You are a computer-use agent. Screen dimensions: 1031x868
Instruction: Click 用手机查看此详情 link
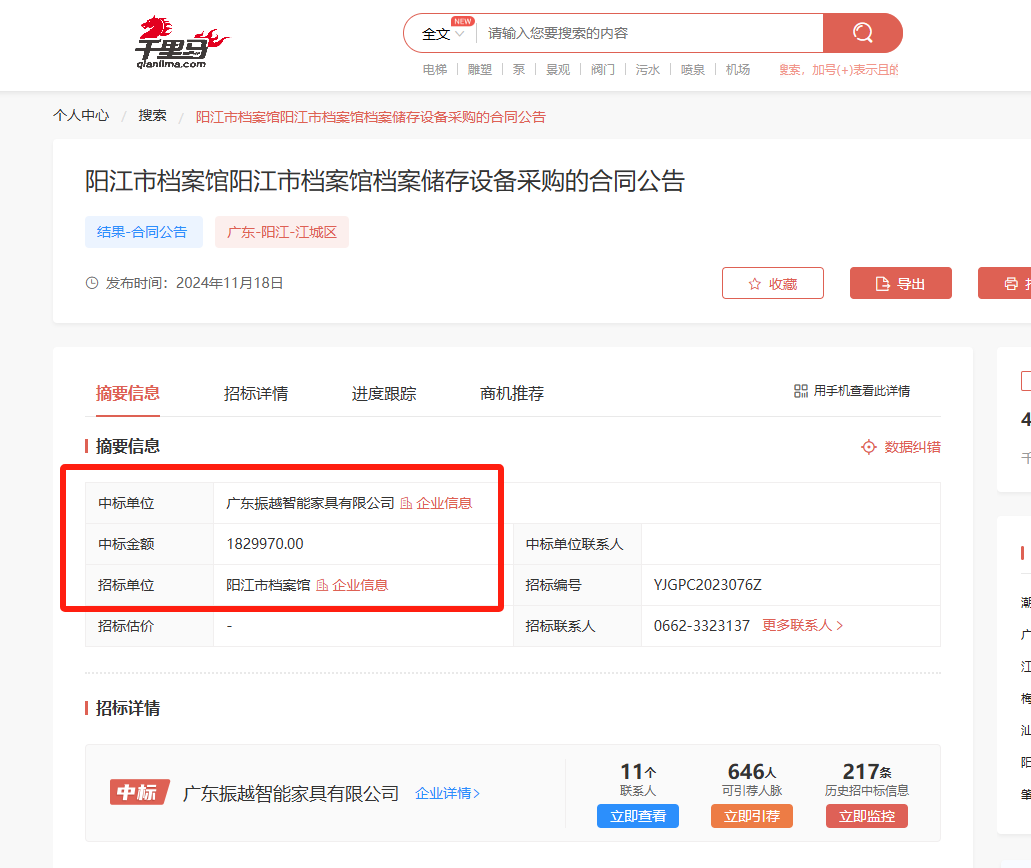pos(861,391)
